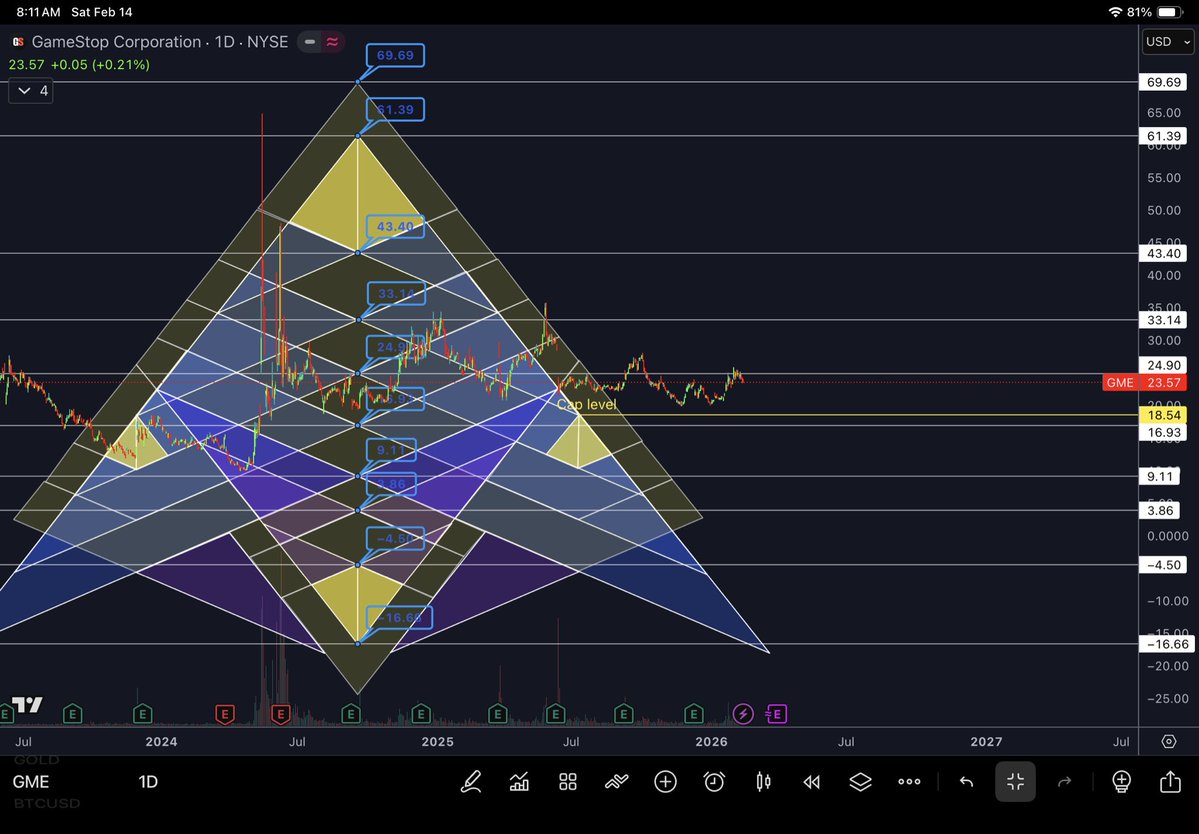This screenshot has height=834, width=1199.
Task: Tap the green earnings marker nearest 2026 label
Action: (x=694, y=714)
